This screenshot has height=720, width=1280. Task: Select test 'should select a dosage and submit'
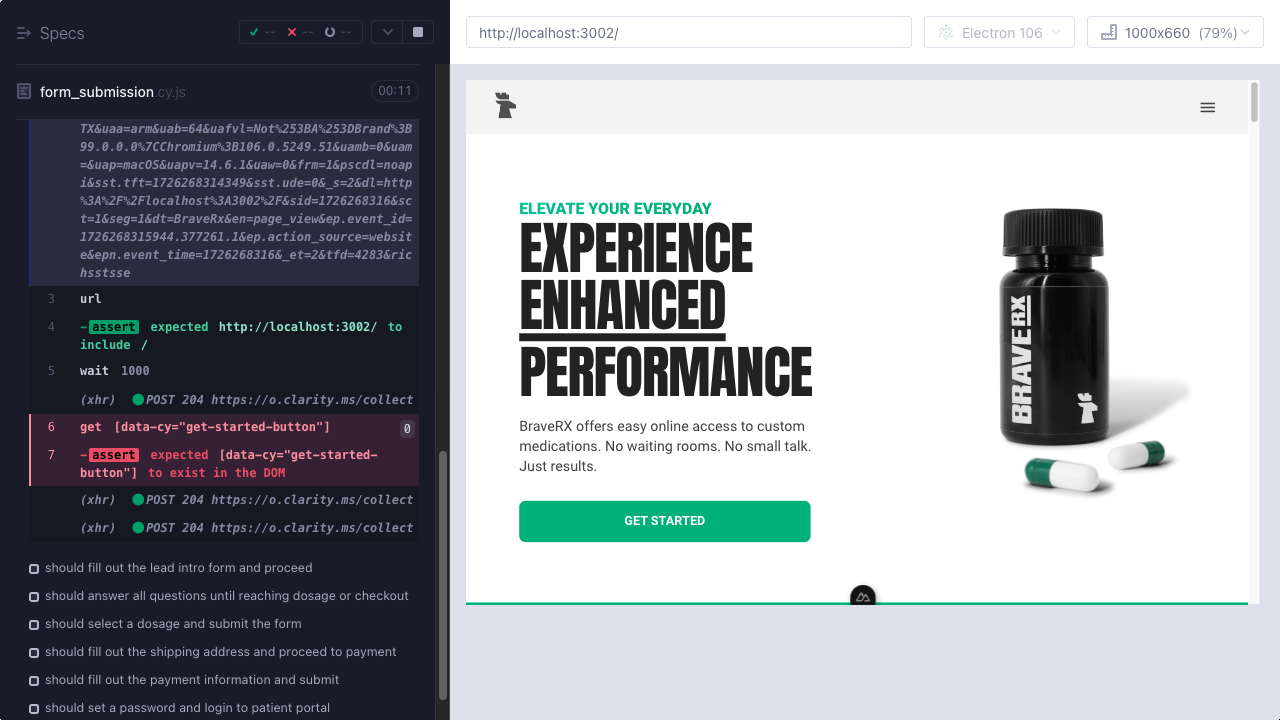(172, 624)
